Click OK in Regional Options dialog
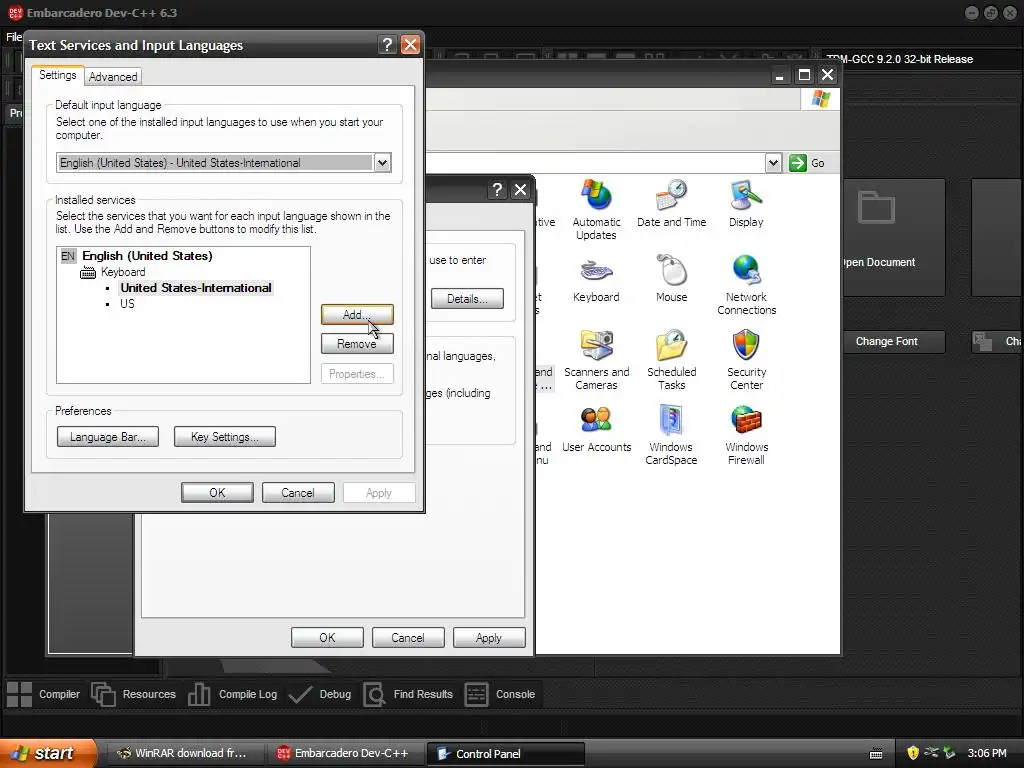 327,638
